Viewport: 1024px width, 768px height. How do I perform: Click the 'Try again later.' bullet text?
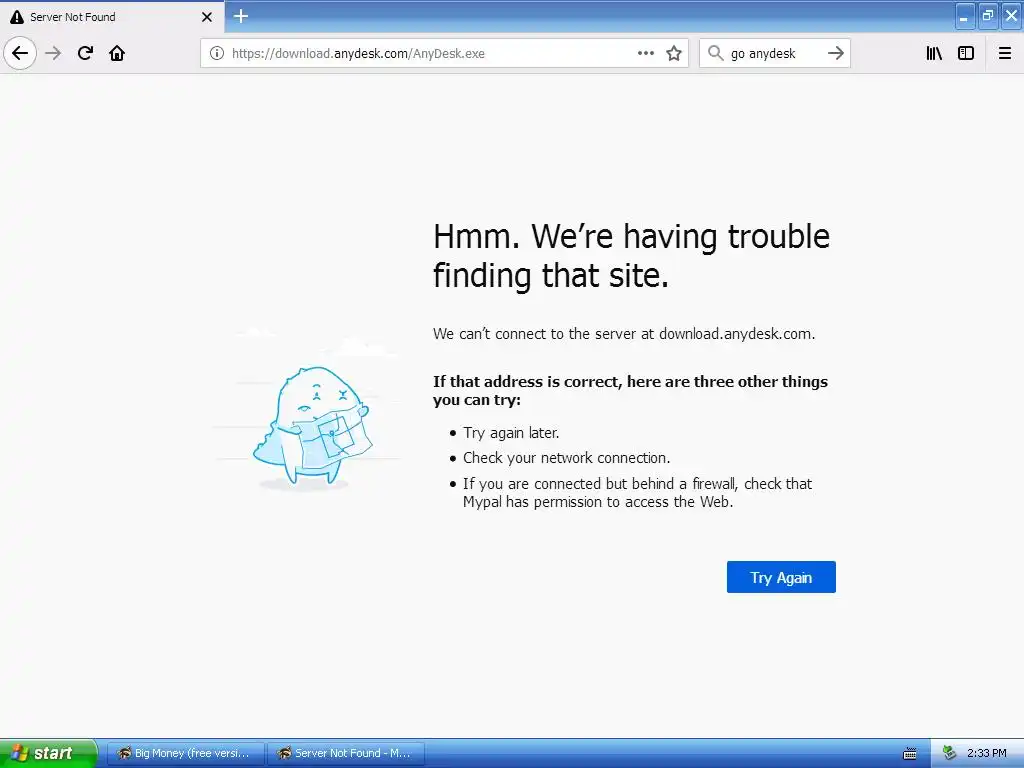511,432
